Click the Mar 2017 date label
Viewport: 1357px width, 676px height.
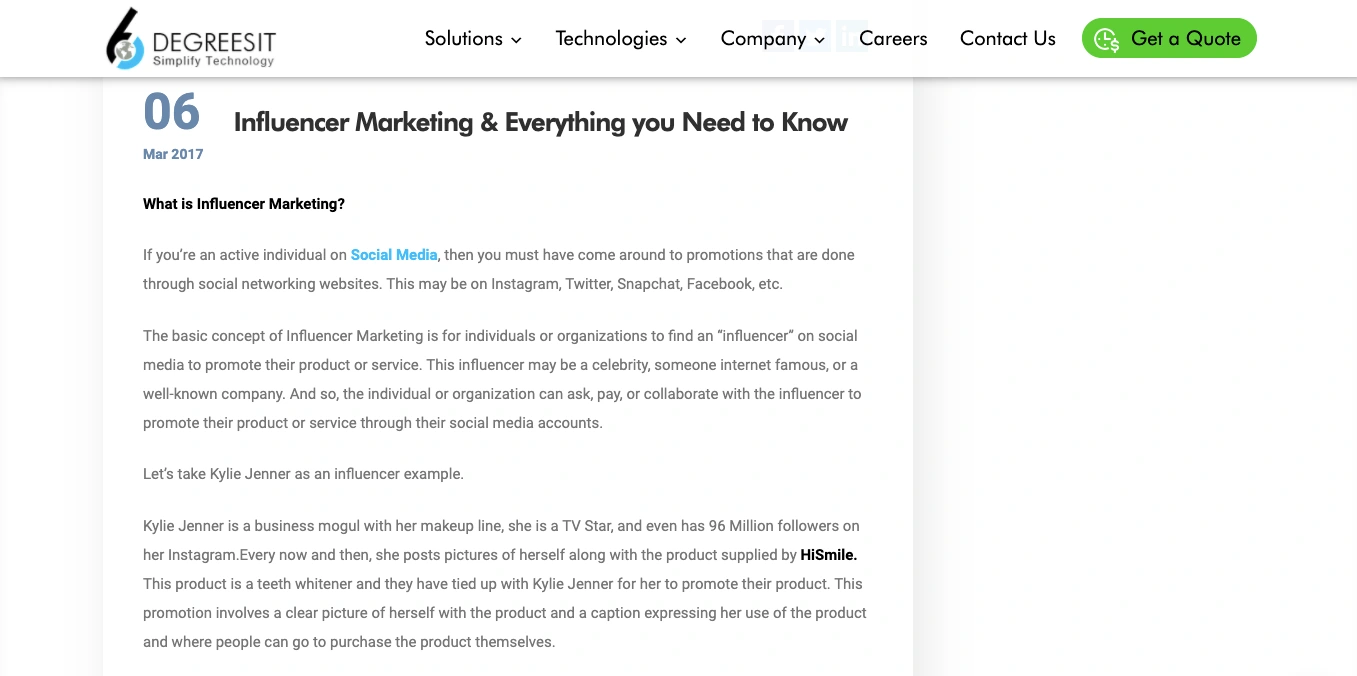click(x=173, y=154)
